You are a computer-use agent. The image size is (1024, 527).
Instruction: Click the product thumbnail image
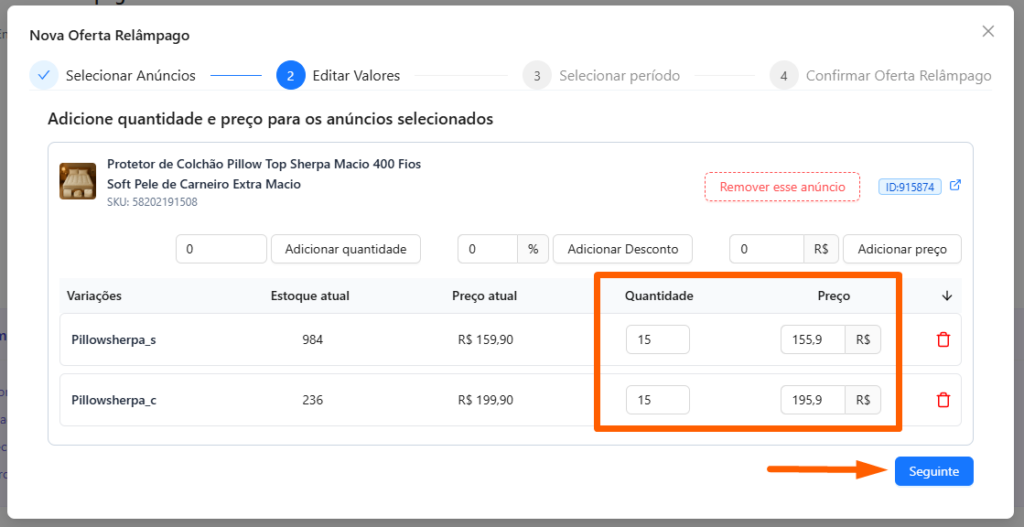pos(78,181)
